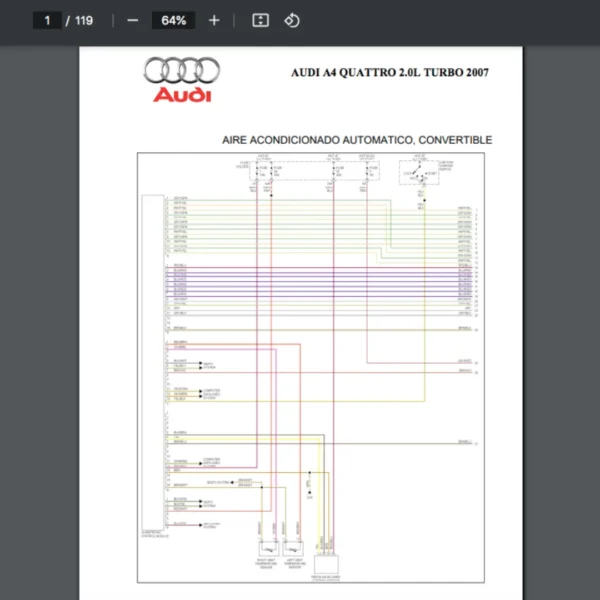This screenshot has width=600, height=600.
Task: Rotate the document counterclockwise
Action: point(292,20)
